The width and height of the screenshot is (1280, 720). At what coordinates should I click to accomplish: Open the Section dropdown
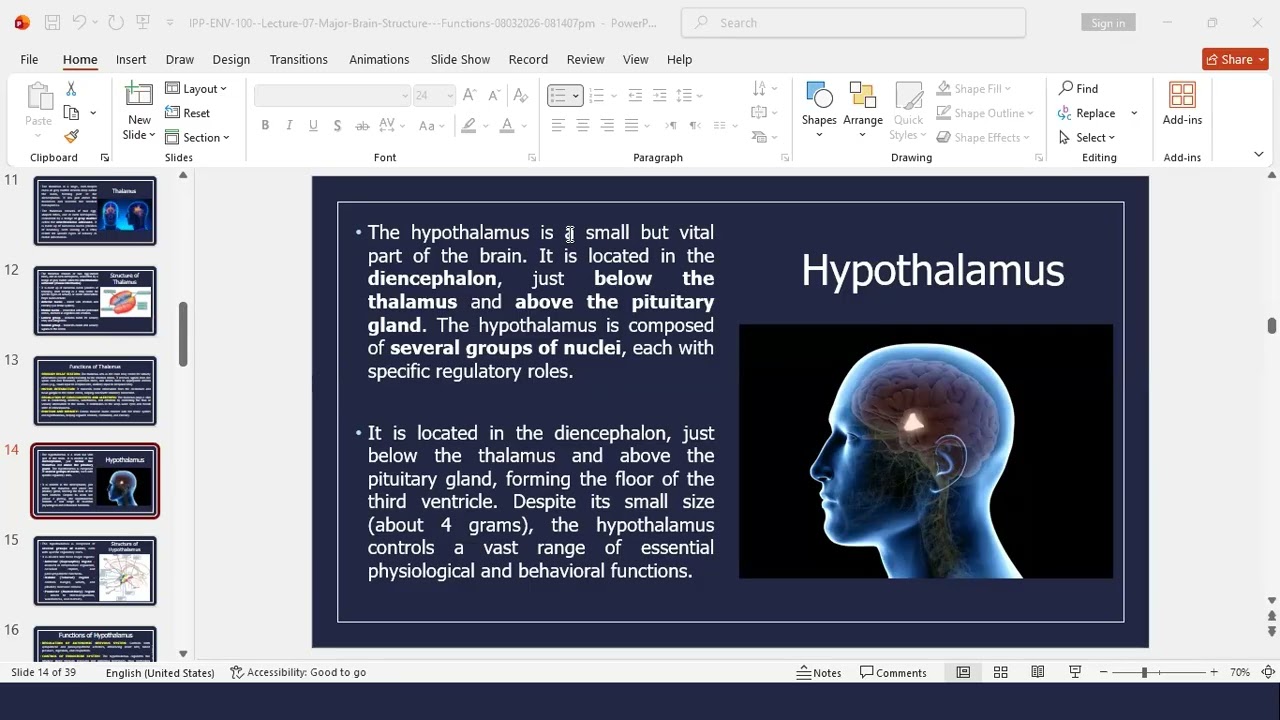coord(197,137)
